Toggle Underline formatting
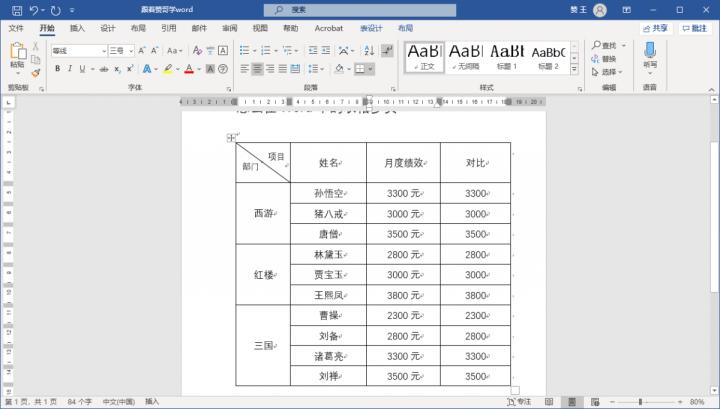The height and width of the screenshot is (409, 720). pyautogui.click(x=82, y=69)
